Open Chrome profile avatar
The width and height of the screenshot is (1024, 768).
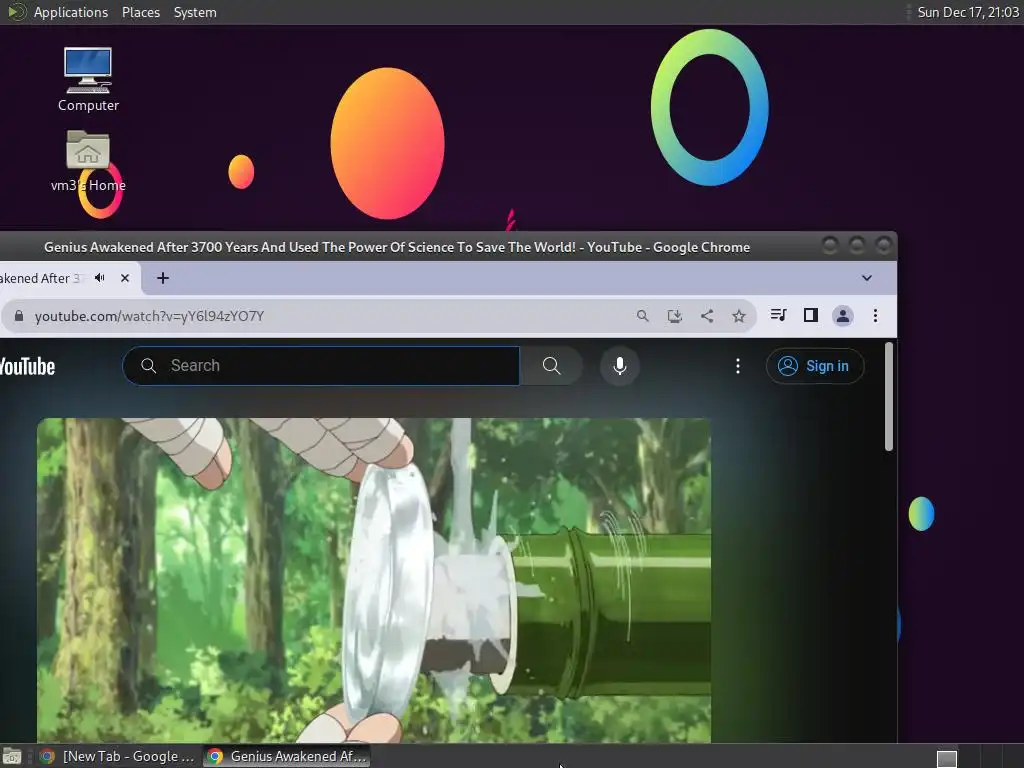[x=842, y=316]
